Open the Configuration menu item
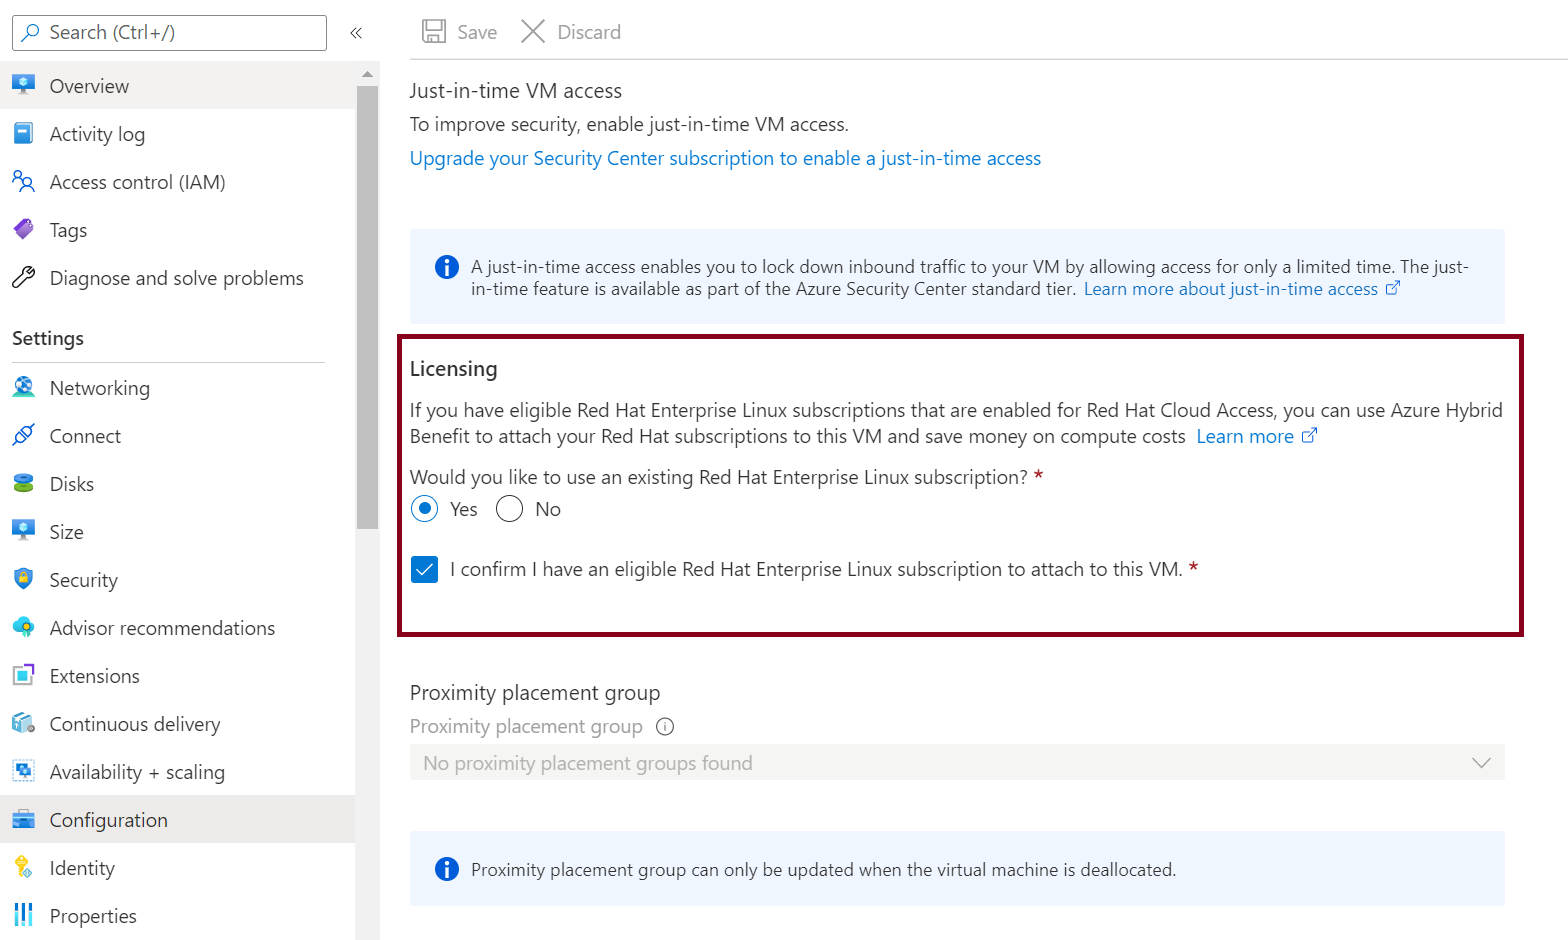Screen dimensions: 1568x940 [108, 820]
